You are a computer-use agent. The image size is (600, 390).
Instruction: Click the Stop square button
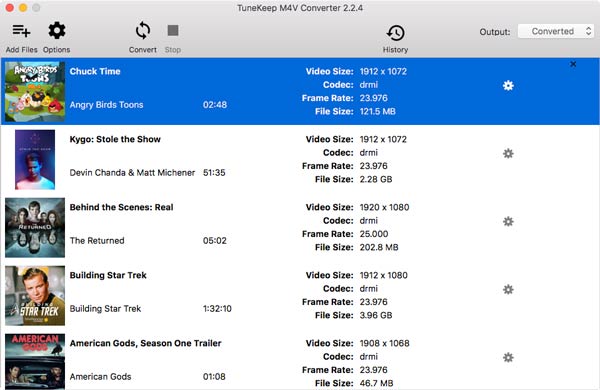pyautogui.click(x=173, y=30)
